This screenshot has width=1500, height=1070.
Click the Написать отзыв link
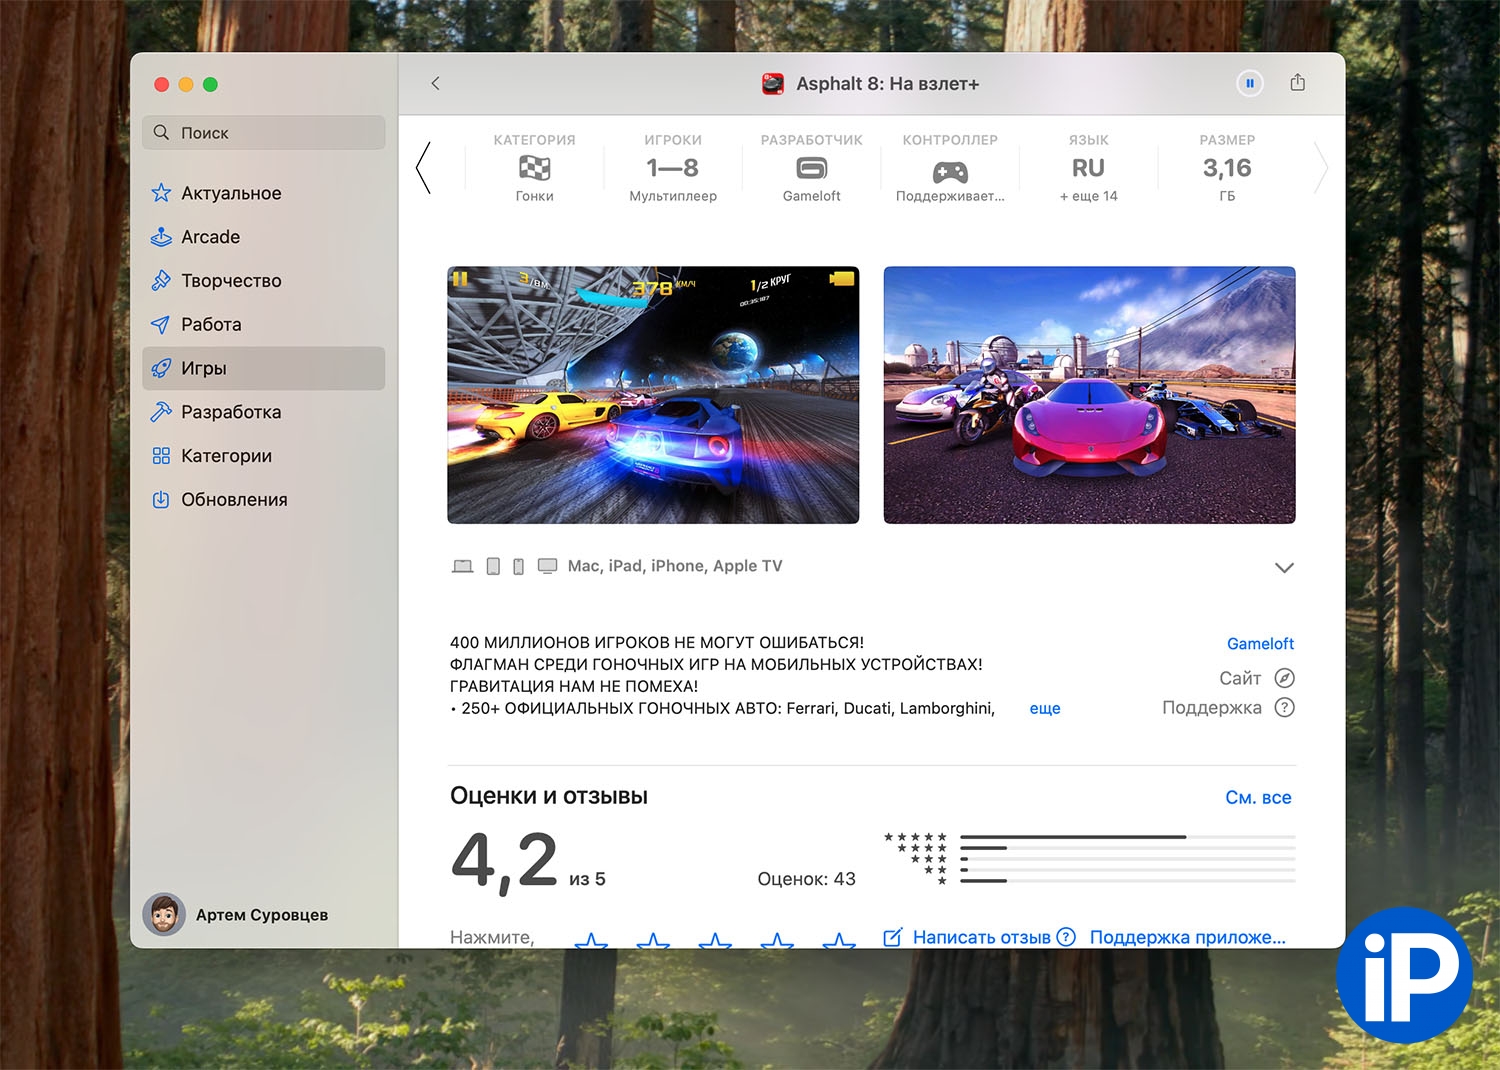(981, 937)
